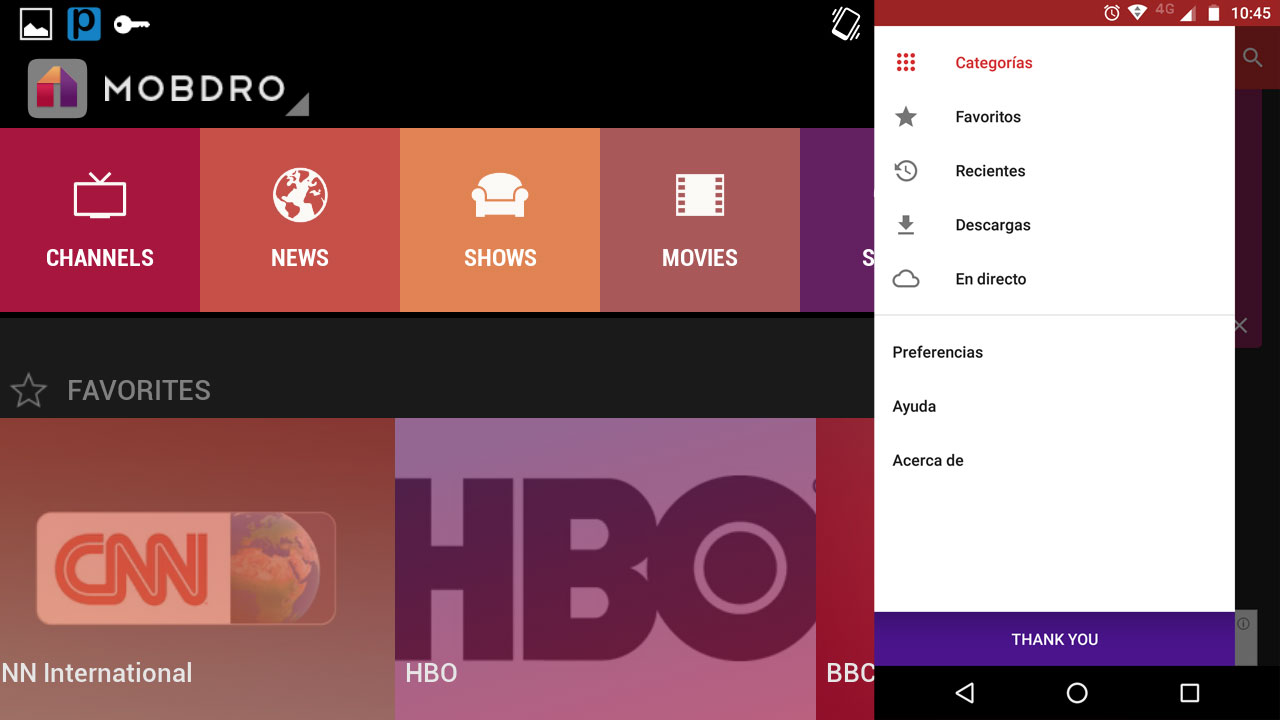The width and height of the screenshot is (1280, 720).
Task: Click the Favorites star icon on dark screen
Action: (x=28, y=390)
